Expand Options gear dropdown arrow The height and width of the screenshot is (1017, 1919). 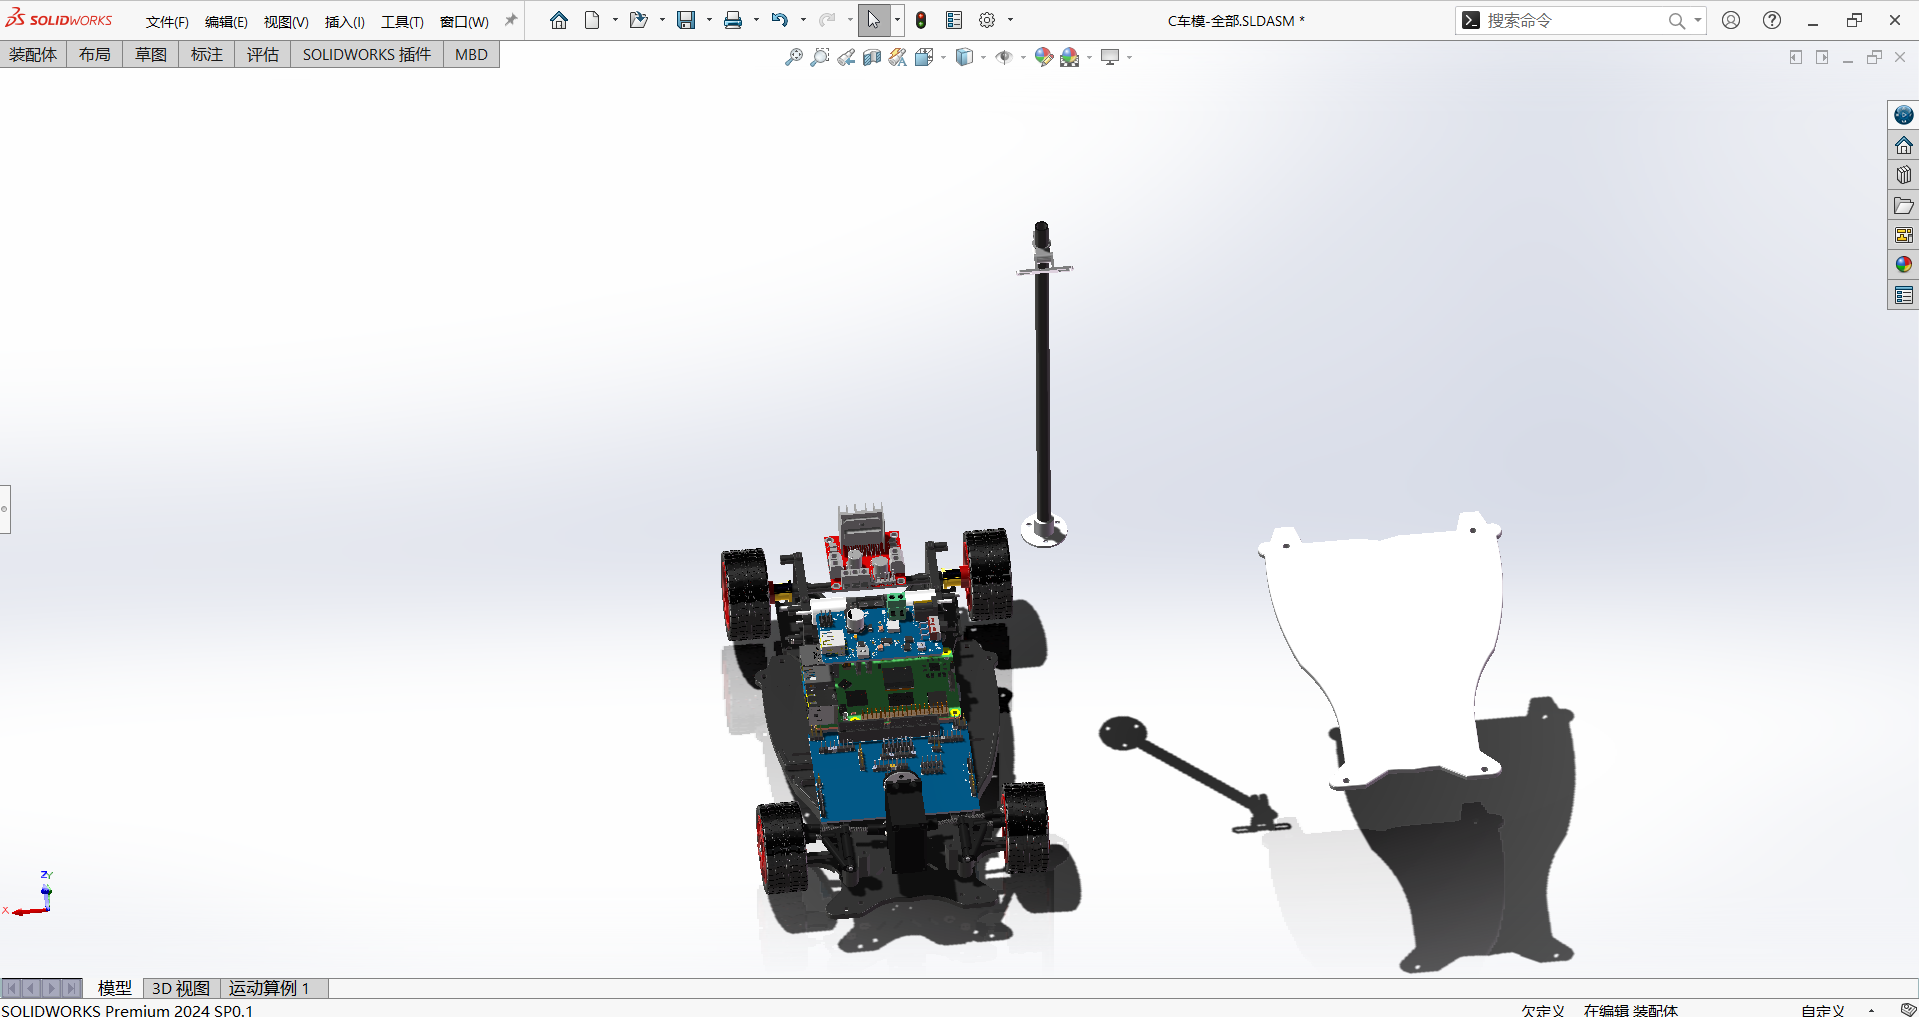[x=1010, y=20]
